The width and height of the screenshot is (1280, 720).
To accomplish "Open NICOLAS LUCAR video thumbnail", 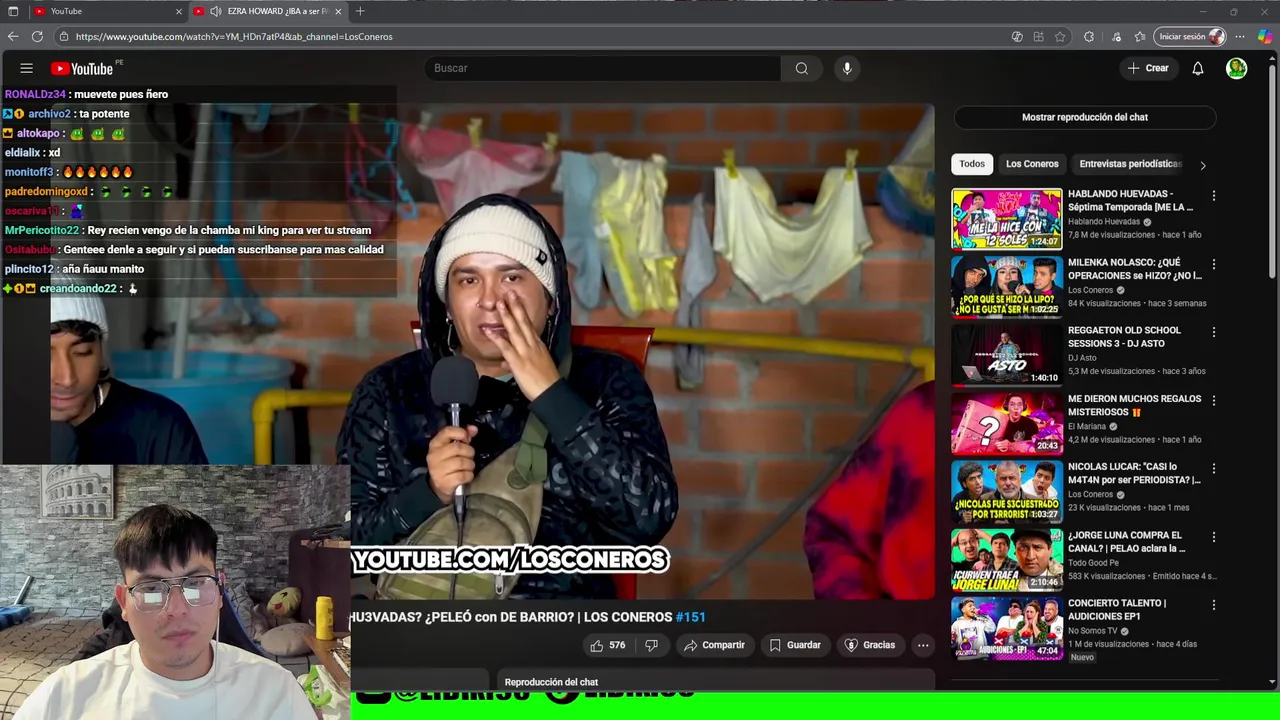I will point(1007,491).
